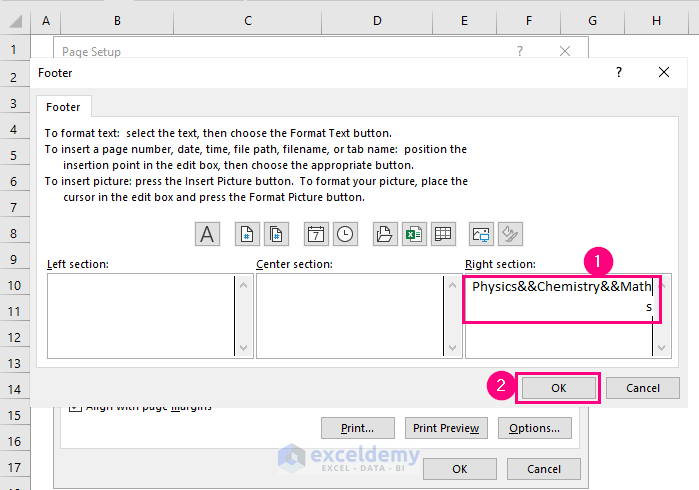Image resolution: width=699 pixels, height=490 pixels.
Task: Select Format Picture icon
Action: tap(510, 234)
